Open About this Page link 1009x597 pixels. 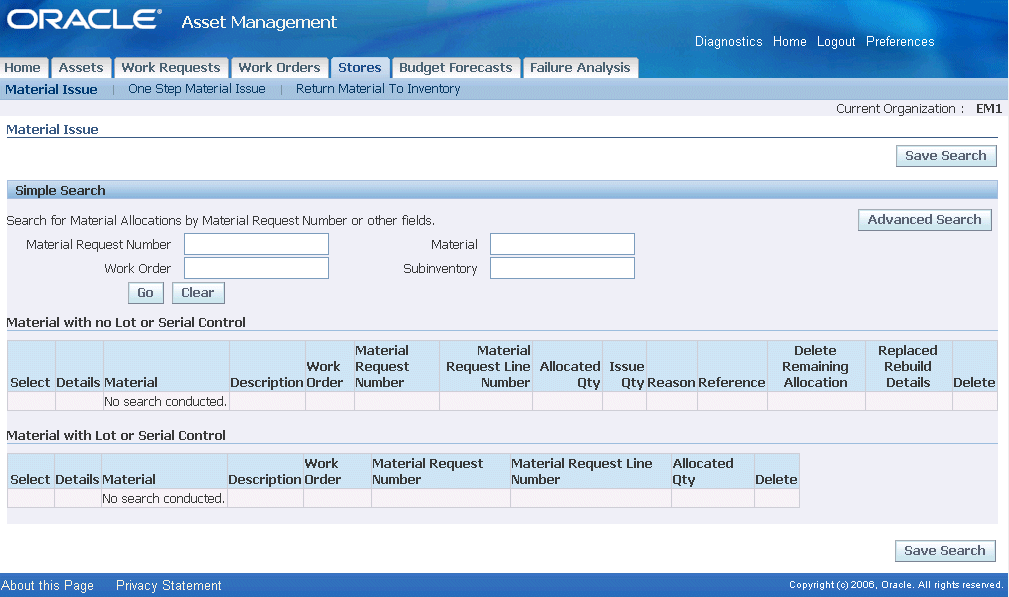pyautogui.click(x=48, y=585)
